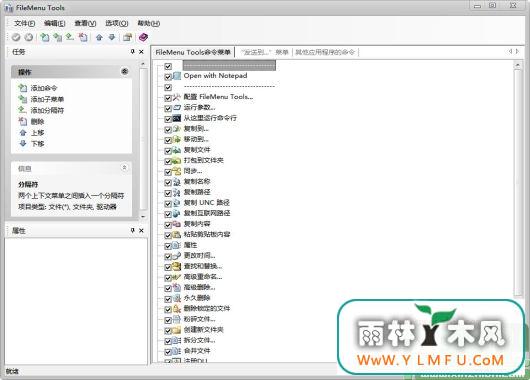Click the icon beside 查找和替换...
Image resolution: width=530 pixels, height=380 pixels.
177,266
